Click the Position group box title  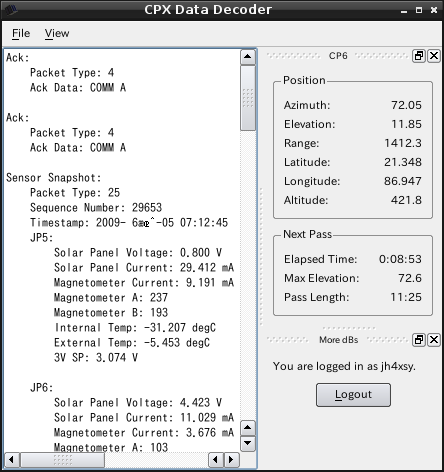tap(304, 80)
